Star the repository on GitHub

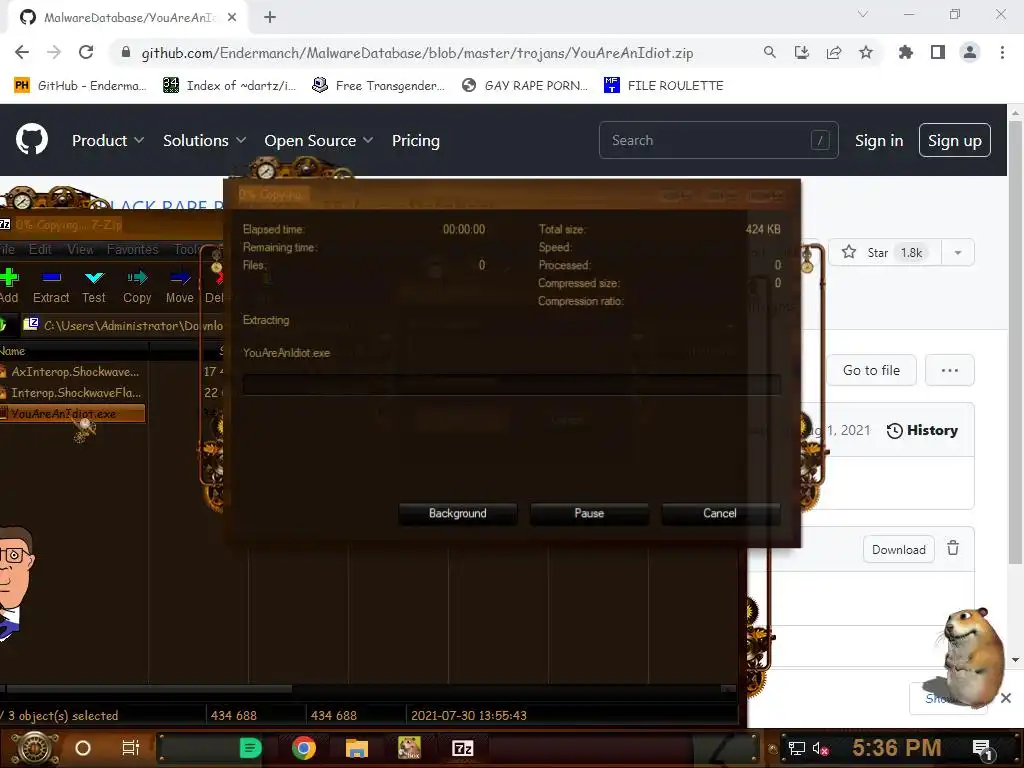pyautogui.click(x=884, y=253)
